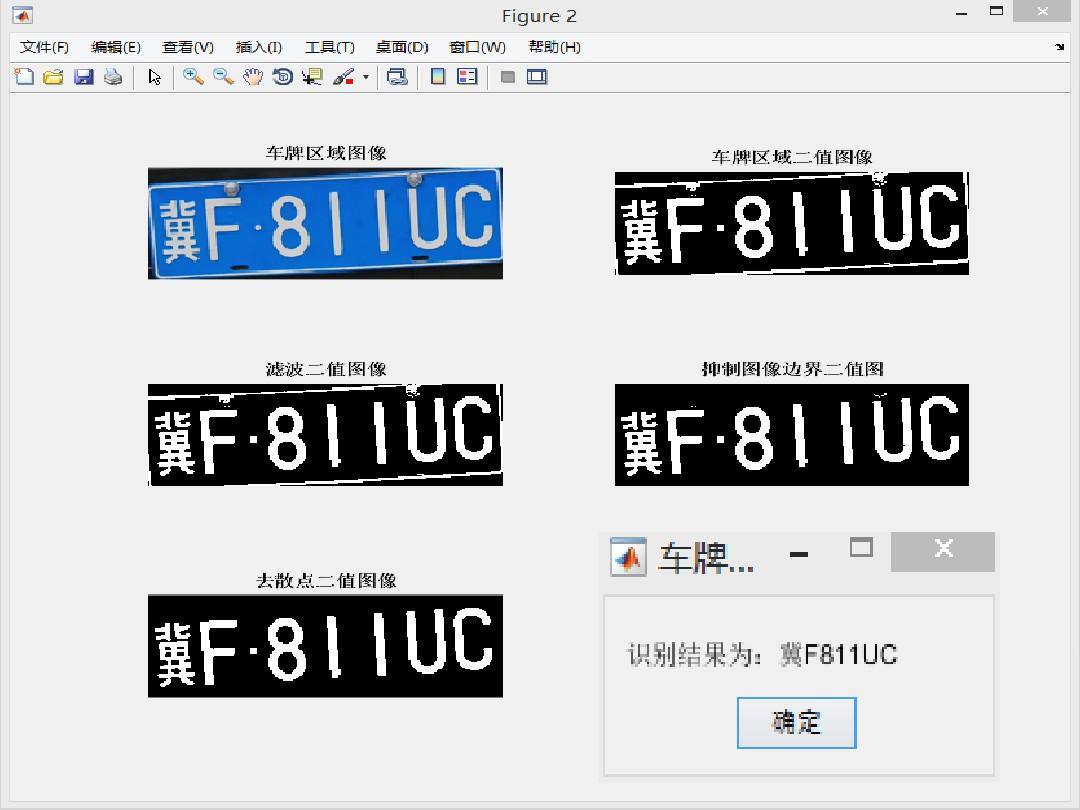
Task: Click the 确定 button in the dialog
Action: pos(796,723)
